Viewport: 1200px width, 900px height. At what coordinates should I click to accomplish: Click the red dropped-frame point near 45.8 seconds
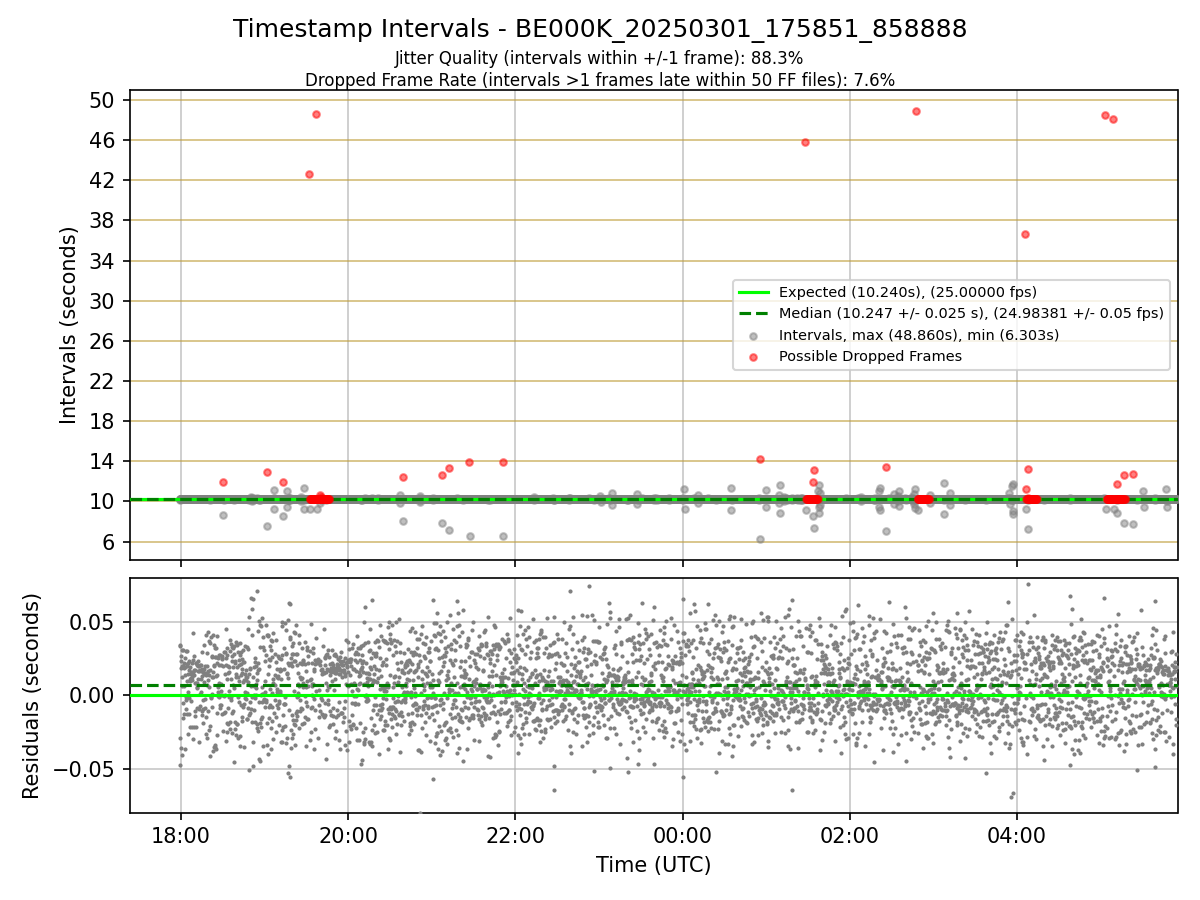[x=805, y=142]
